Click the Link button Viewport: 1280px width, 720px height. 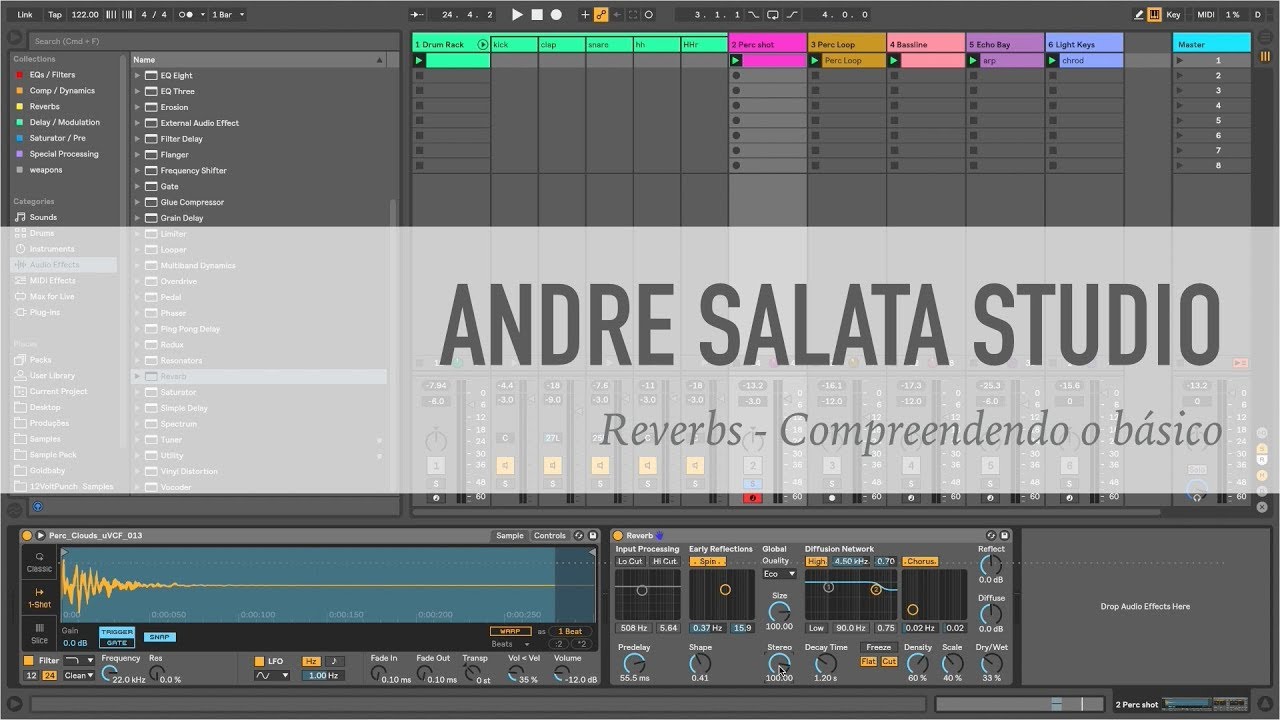(x=25, y=15)
